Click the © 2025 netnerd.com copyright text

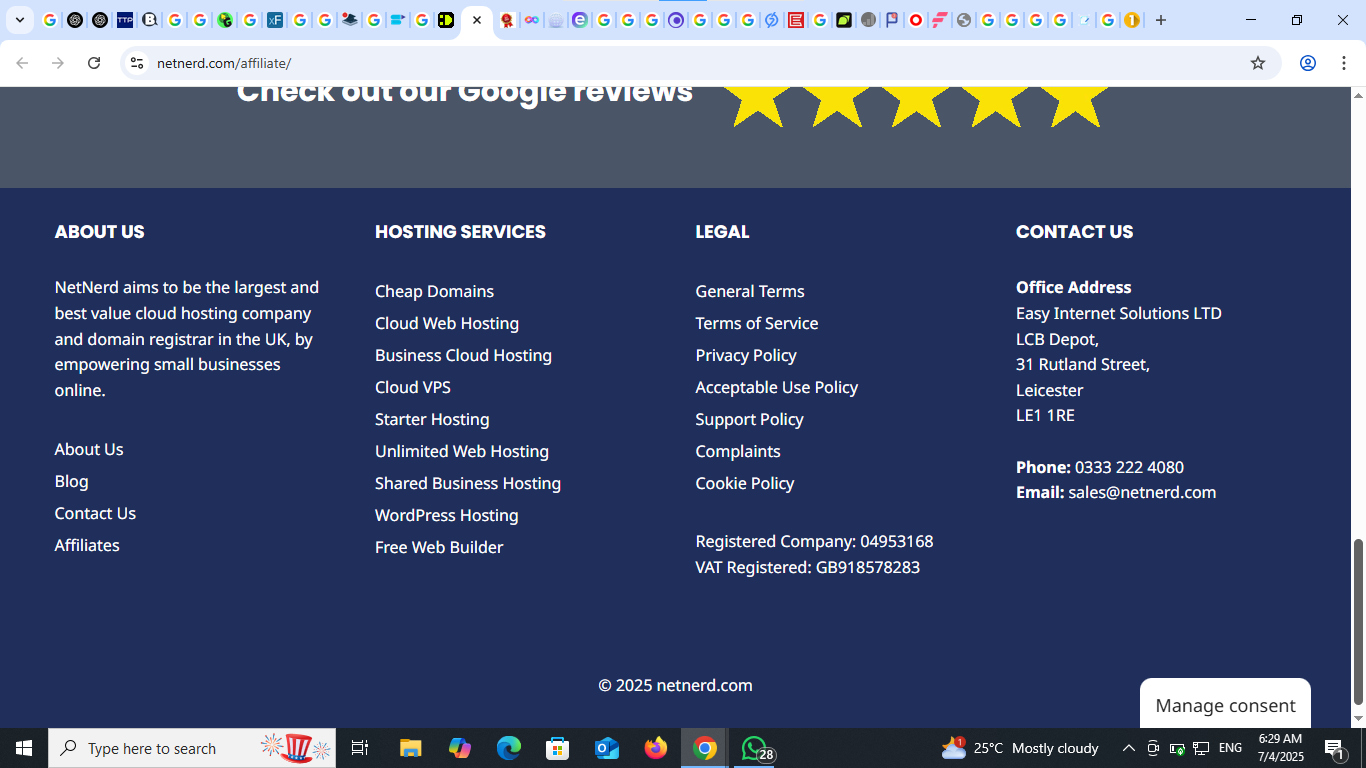(675, 685)
